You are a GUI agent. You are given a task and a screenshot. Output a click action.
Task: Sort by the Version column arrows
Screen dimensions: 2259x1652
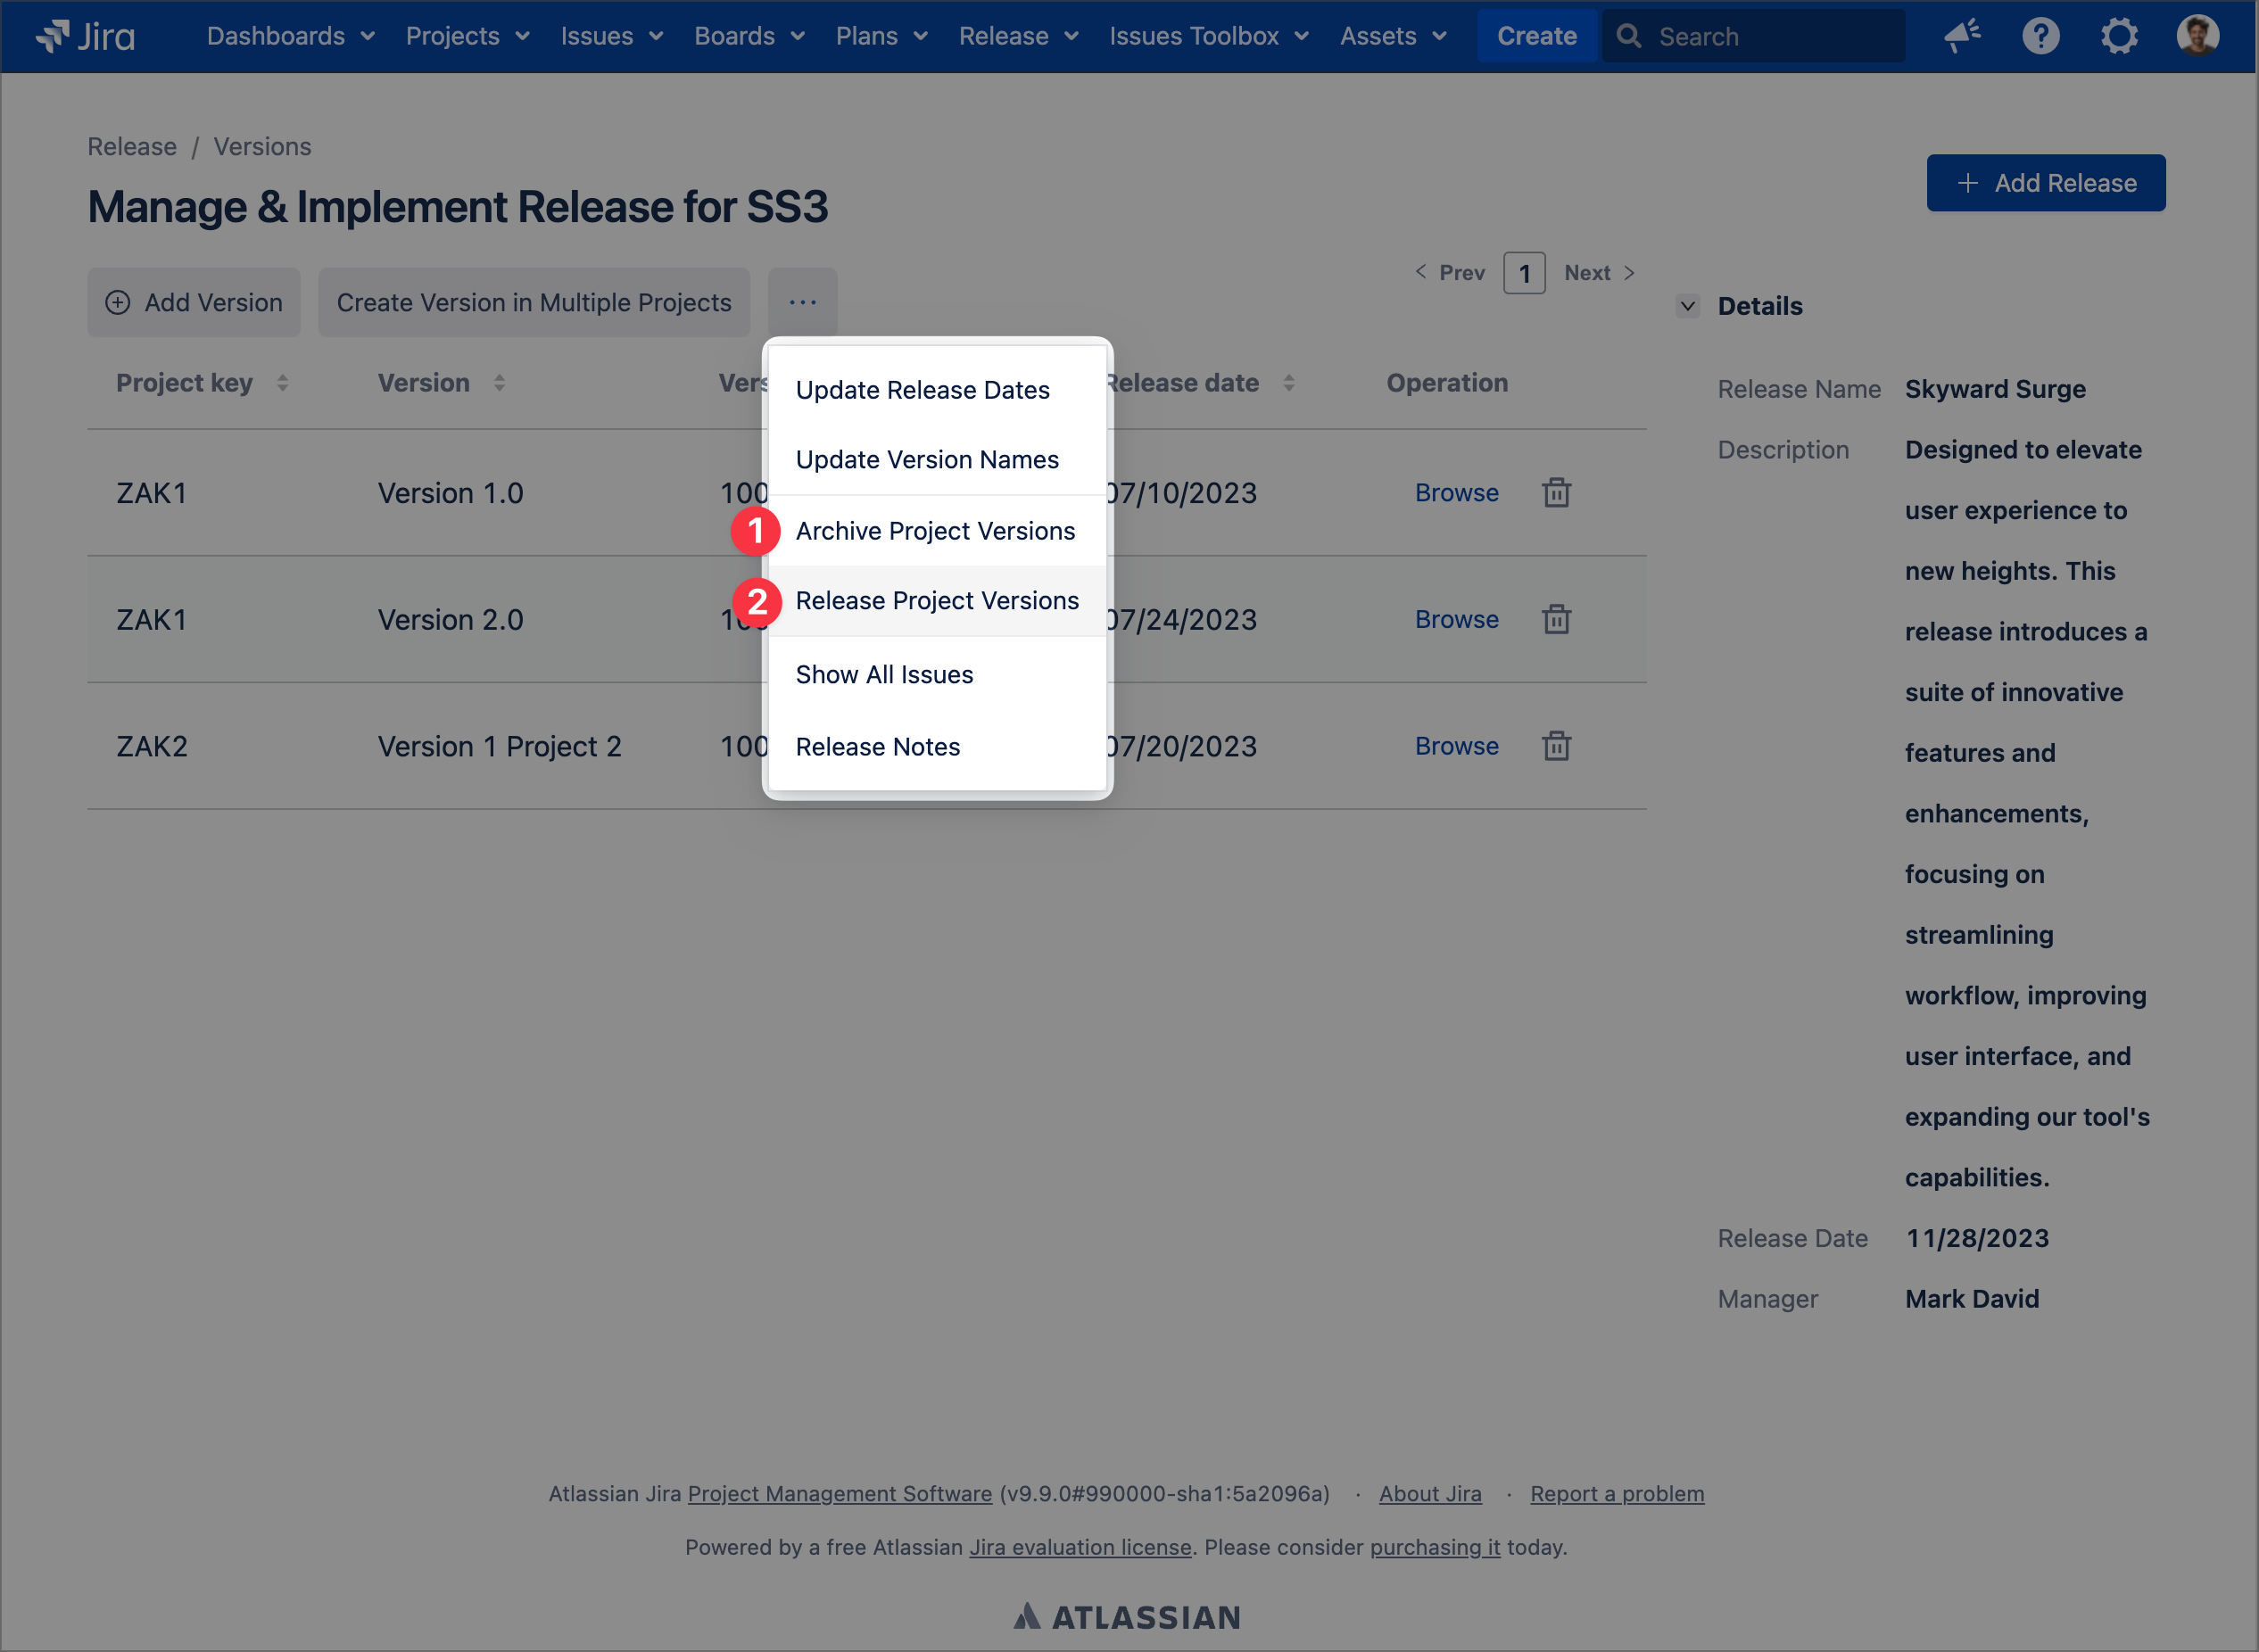pos(499,383)
